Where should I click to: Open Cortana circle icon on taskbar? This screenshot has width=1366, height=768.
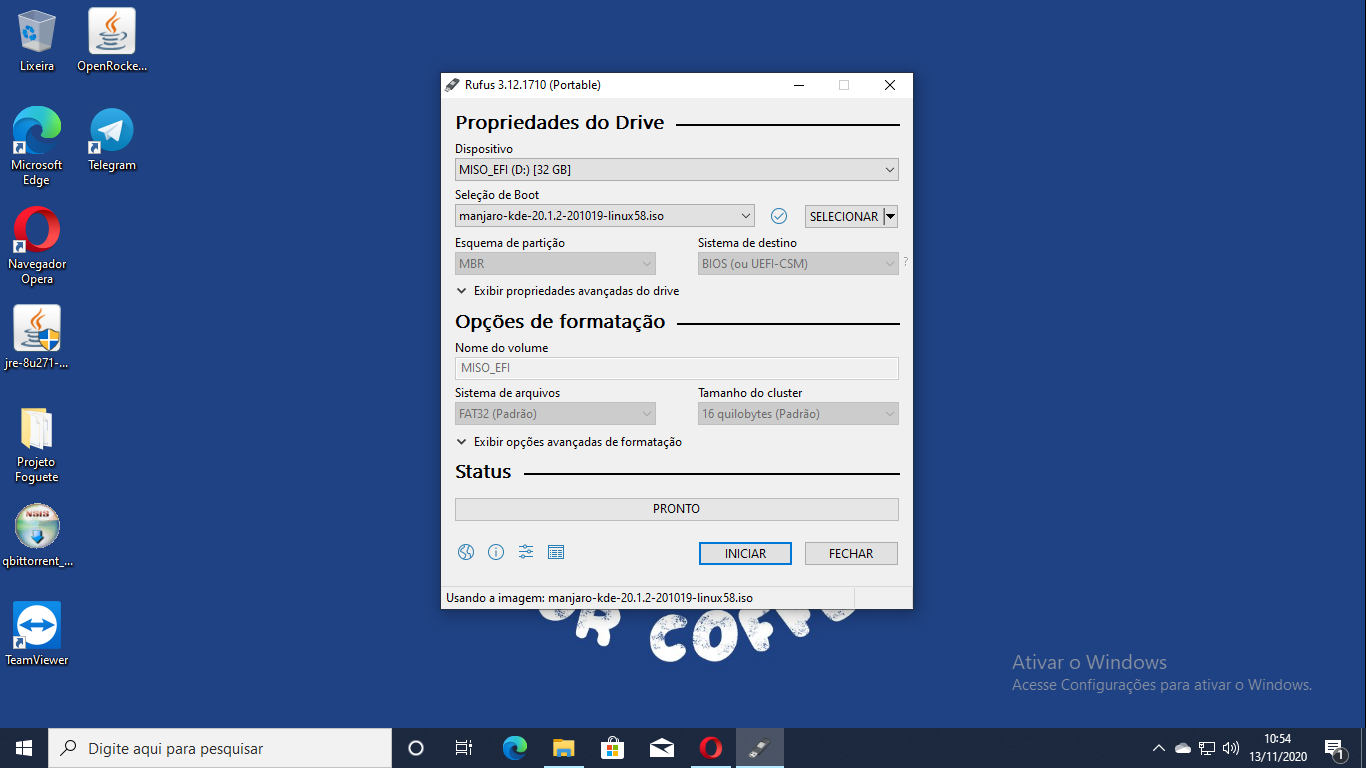[416, 748]
